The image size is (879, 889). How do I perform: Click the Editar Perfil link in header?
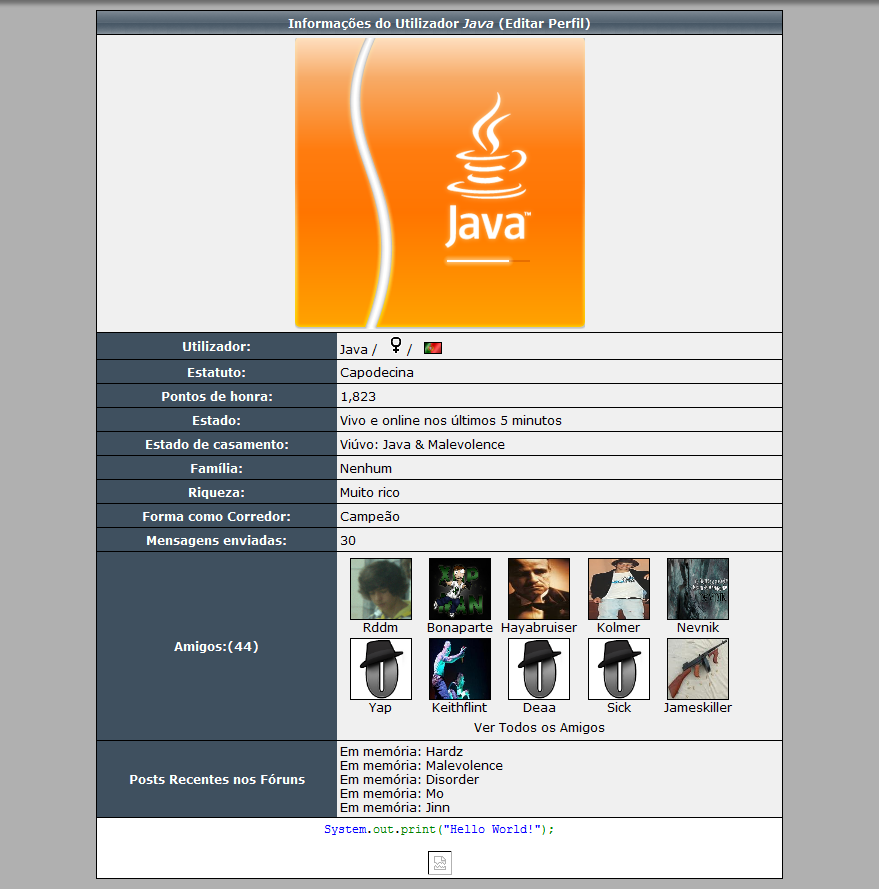coord(545,24)
